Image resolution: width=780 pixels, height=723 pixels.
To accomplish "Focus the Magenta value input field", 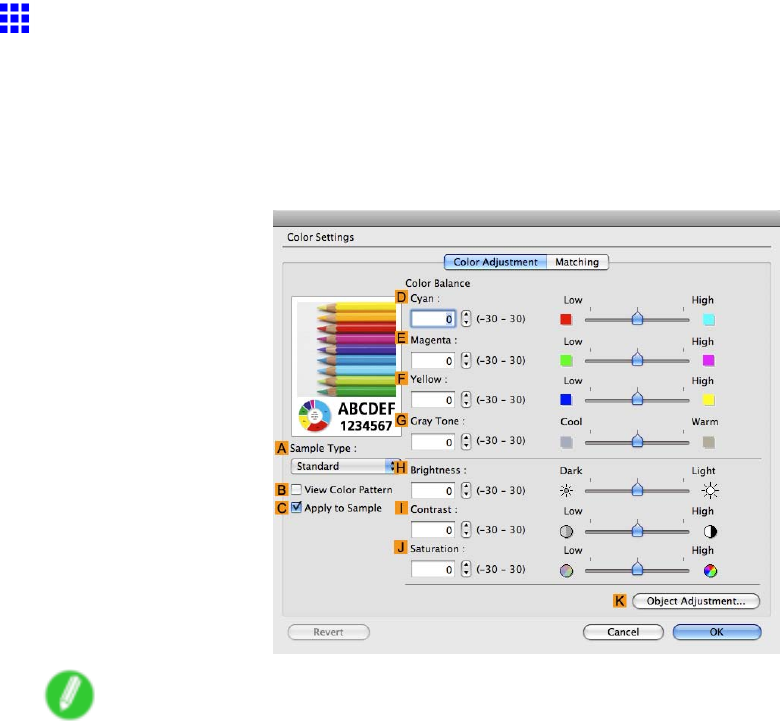I will tap(433, 360).
